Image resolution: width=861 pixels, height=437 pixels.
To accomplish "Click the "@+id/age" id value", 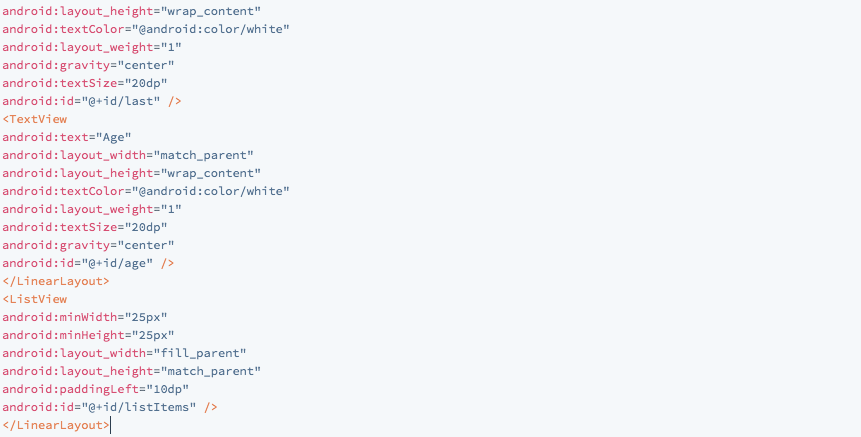I will click(118, 264).
